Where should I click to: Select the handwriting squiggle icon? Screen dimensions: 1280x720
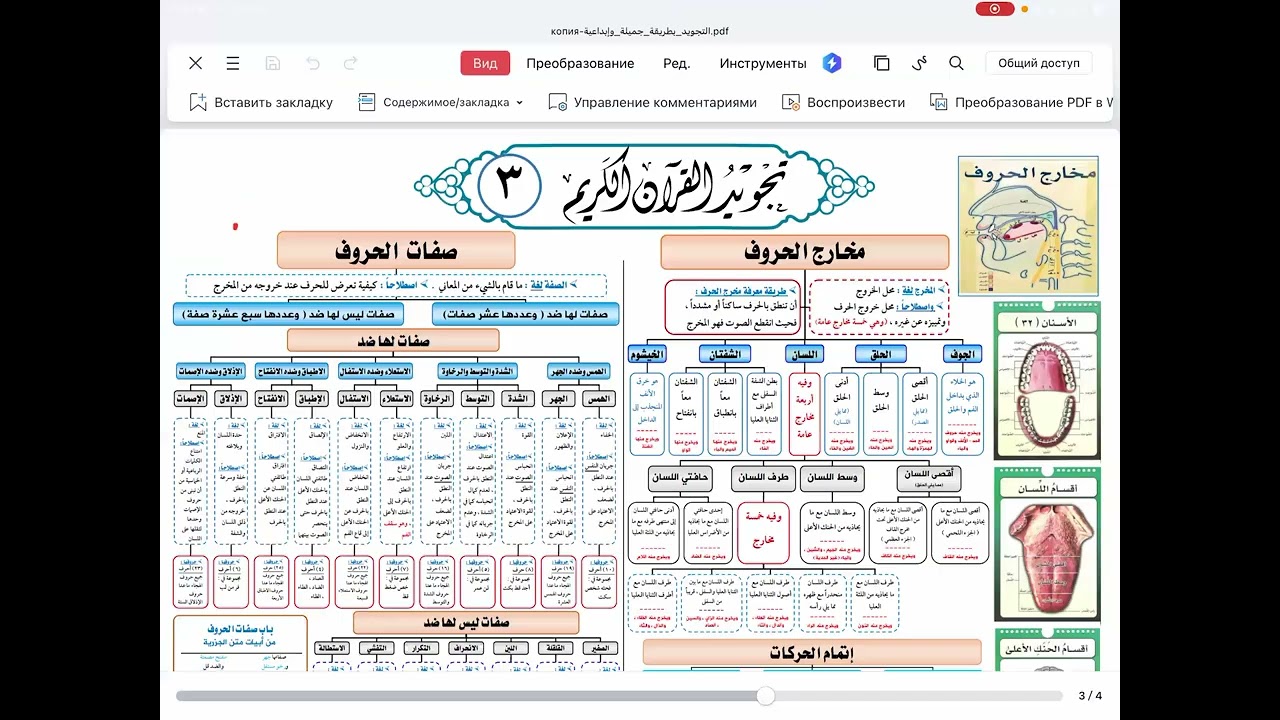point(919,63)
